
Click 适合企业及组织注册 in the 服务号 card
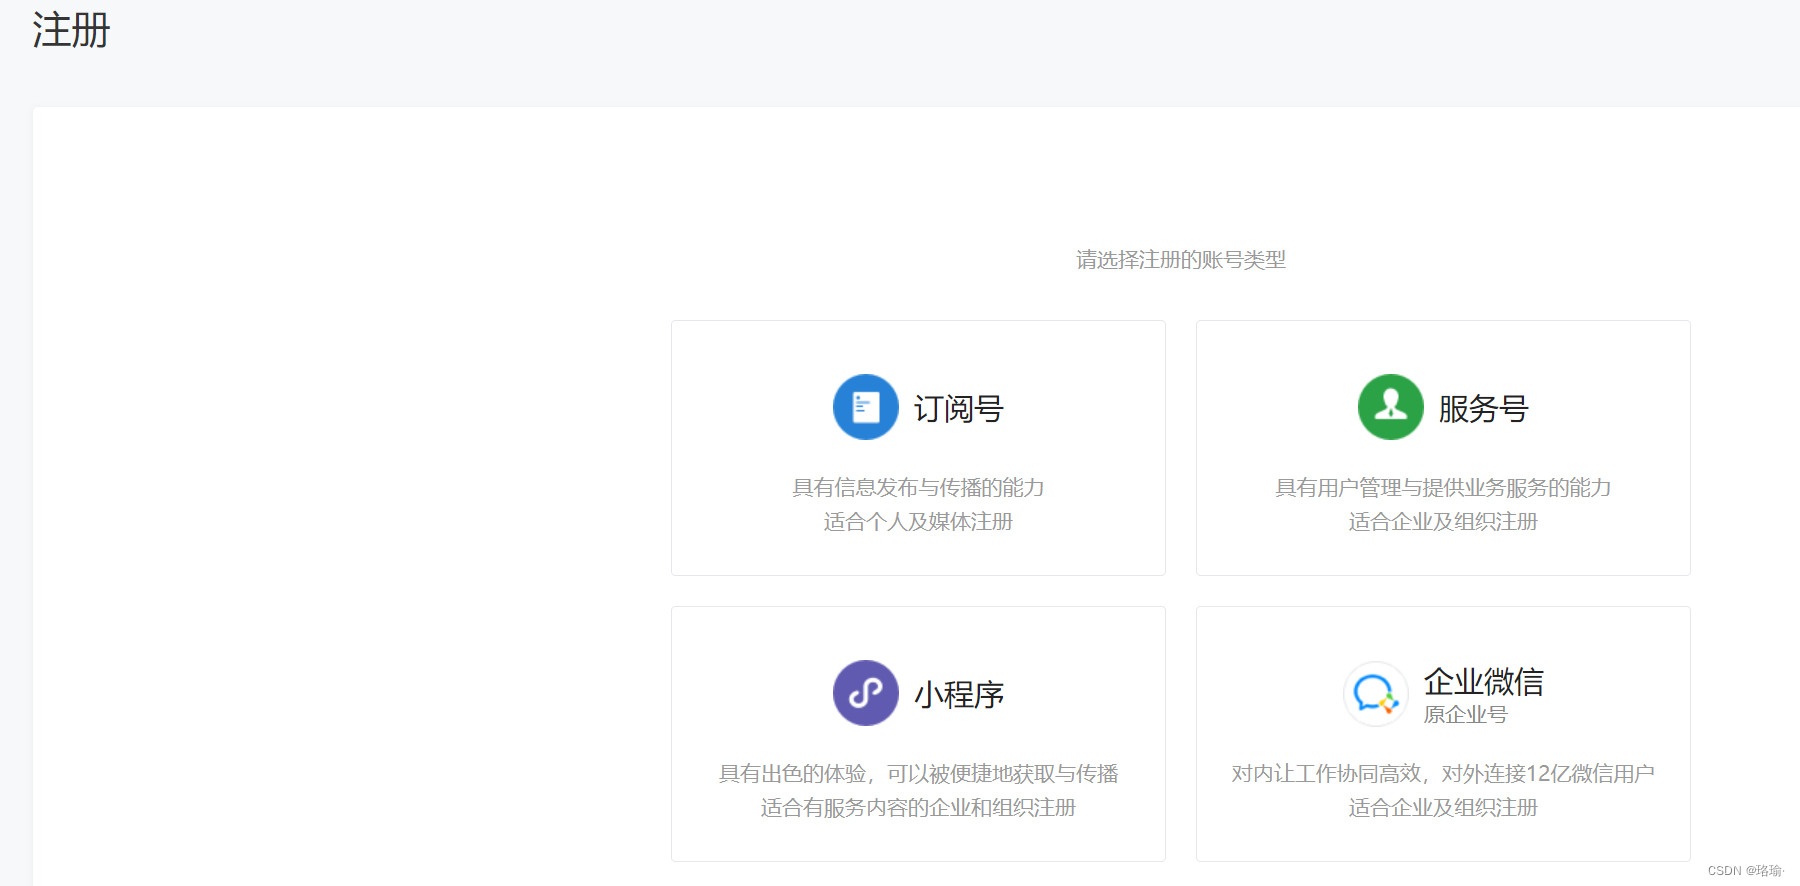(1443, 522)
